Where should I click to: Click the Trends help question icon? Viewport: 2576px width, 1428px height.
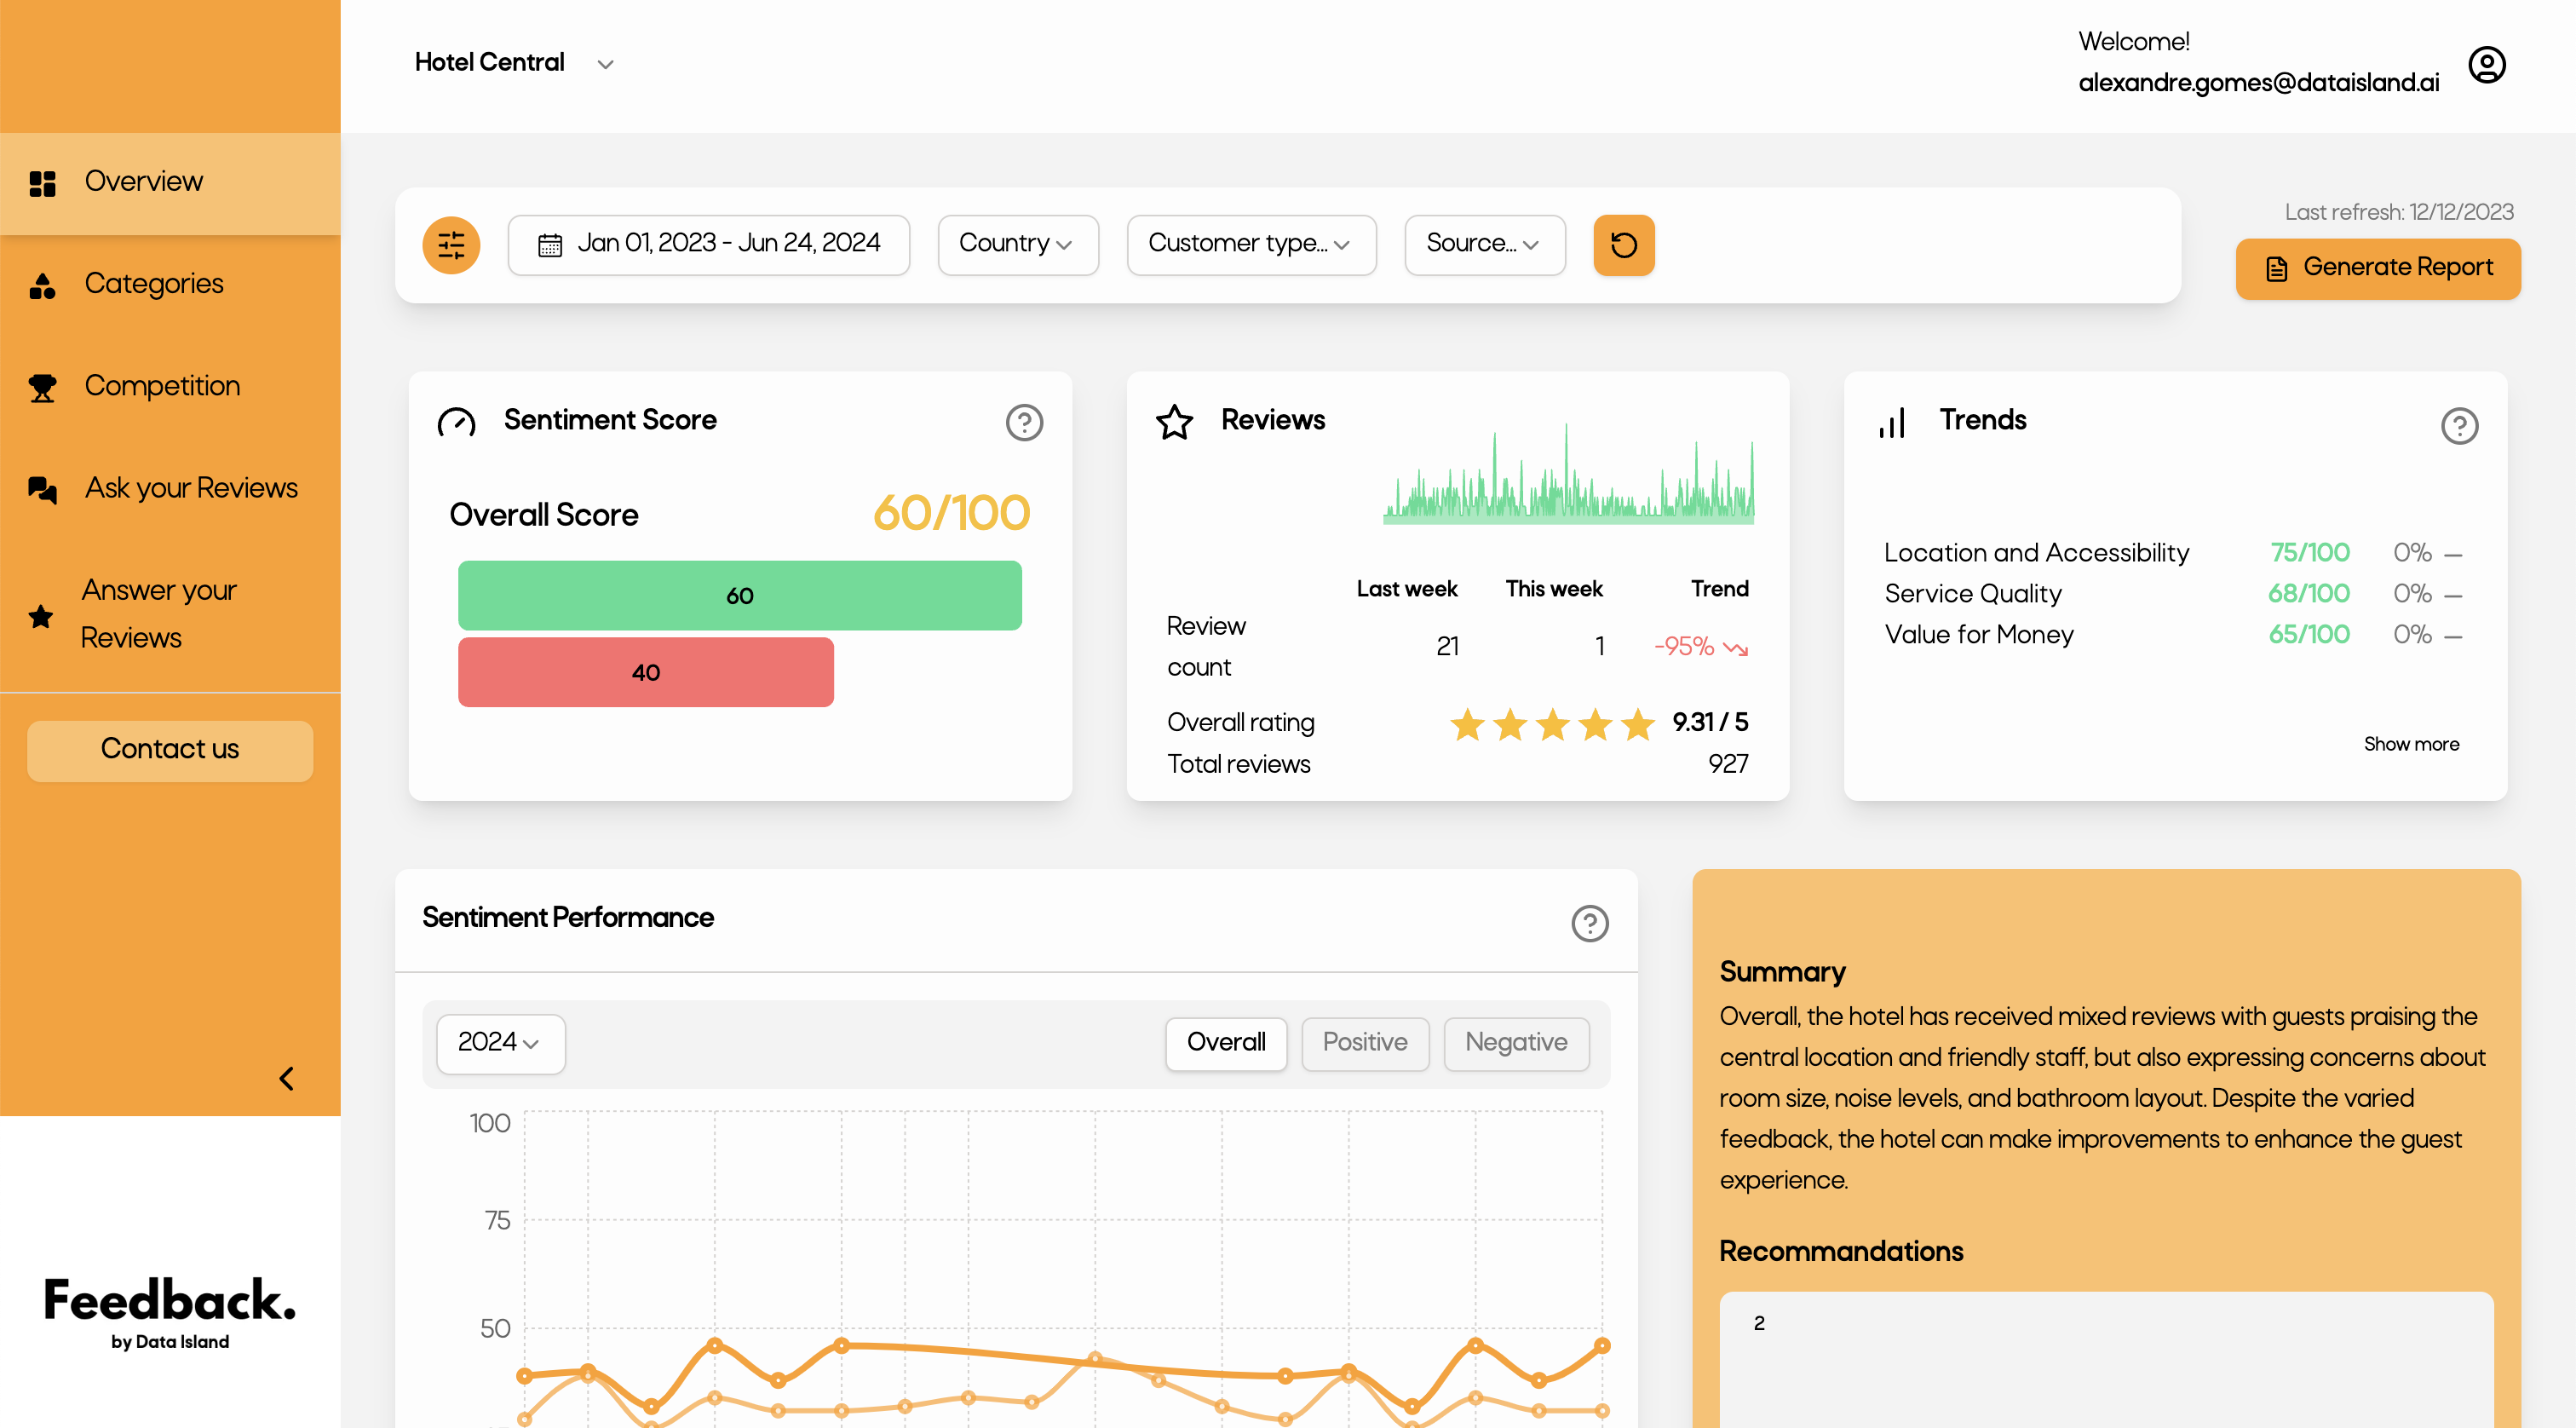pyautogui.click(x=2459, y=426)
